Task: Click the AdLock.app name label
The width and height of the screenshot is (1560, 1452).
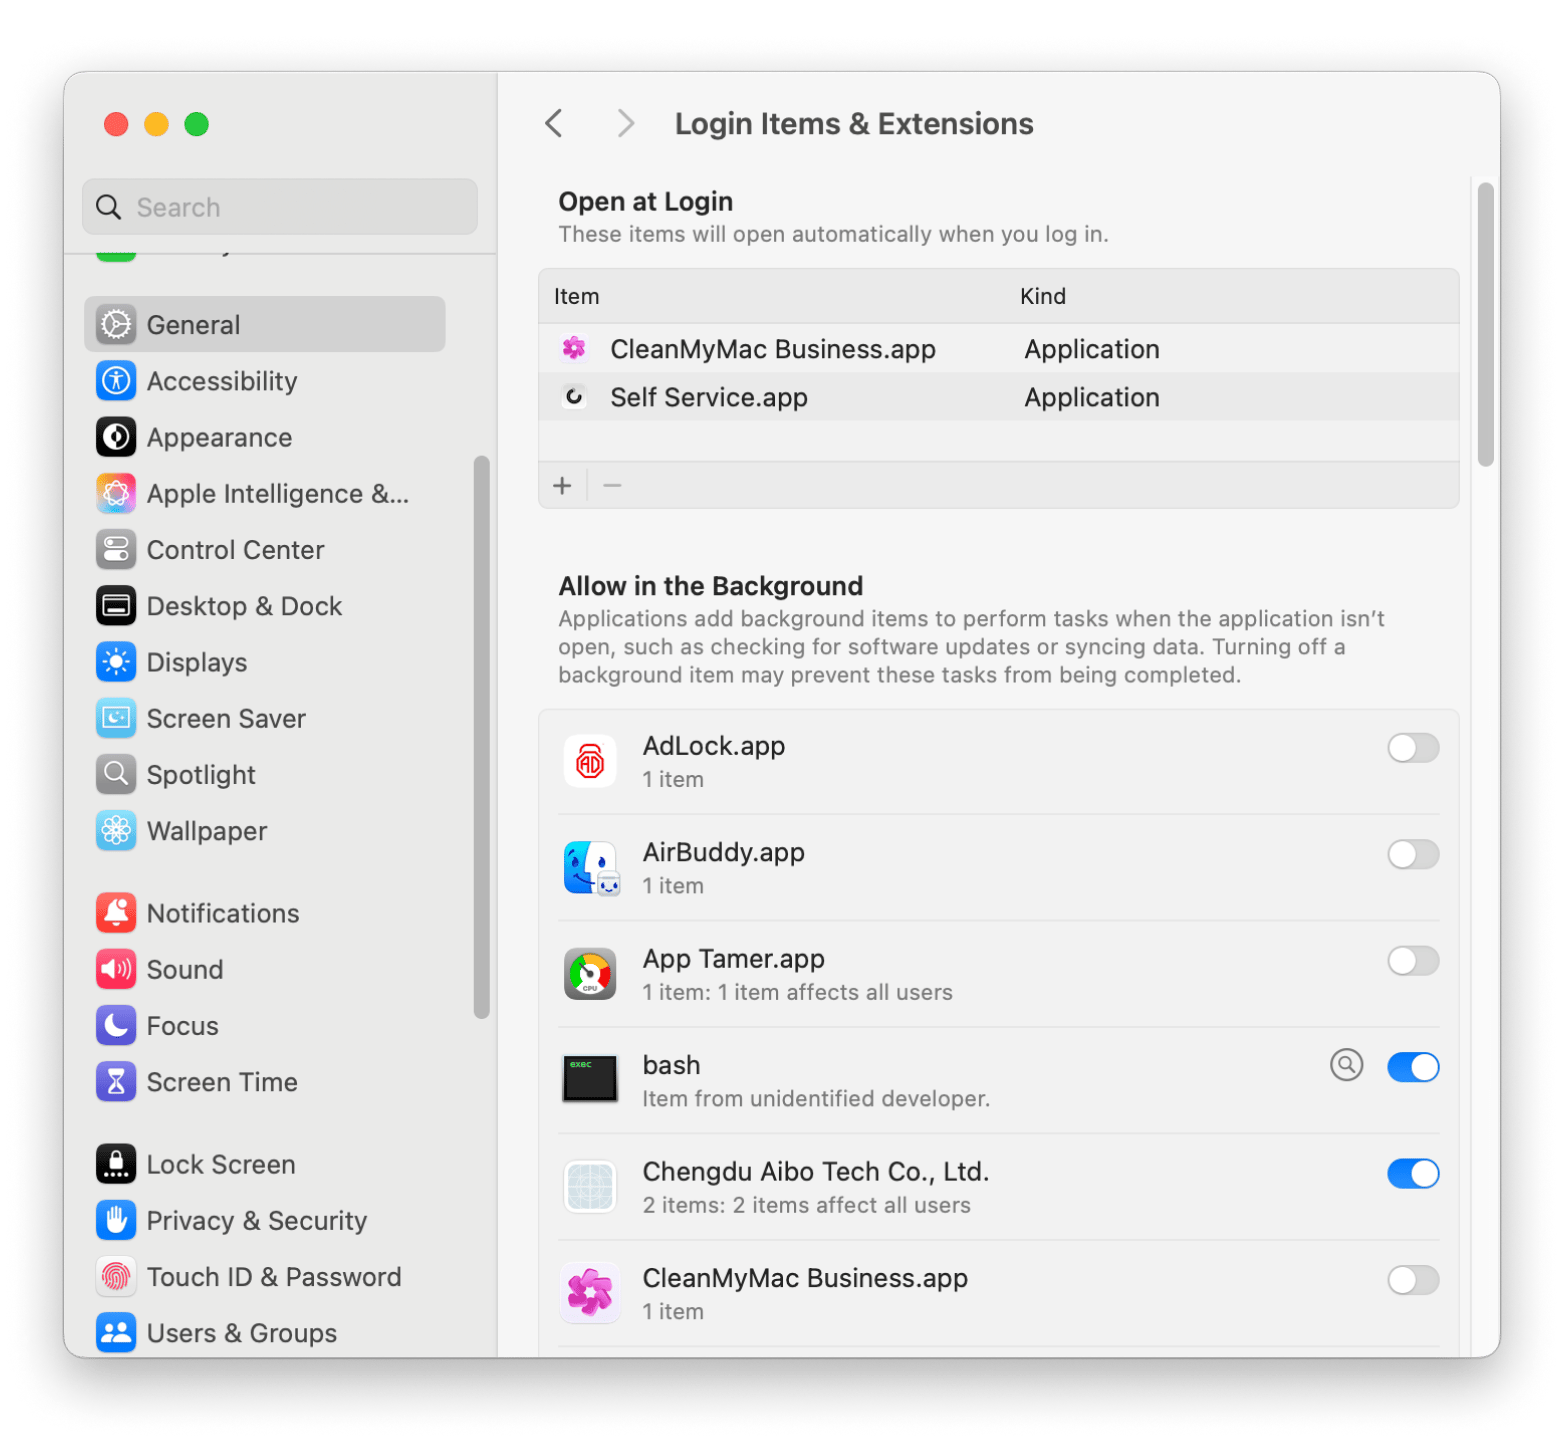Action: point(714,746)
